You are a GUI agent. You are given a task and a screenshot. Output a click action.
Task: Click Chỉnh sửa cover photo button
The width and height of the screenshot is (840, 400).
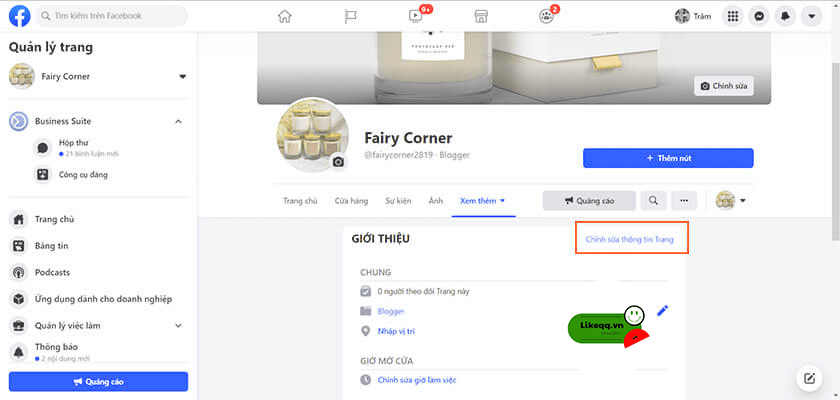point(724,86)
